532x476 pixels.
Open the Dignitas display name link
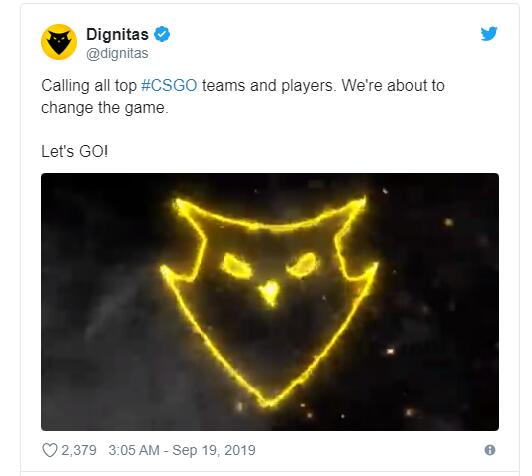(x=117, y=34)
